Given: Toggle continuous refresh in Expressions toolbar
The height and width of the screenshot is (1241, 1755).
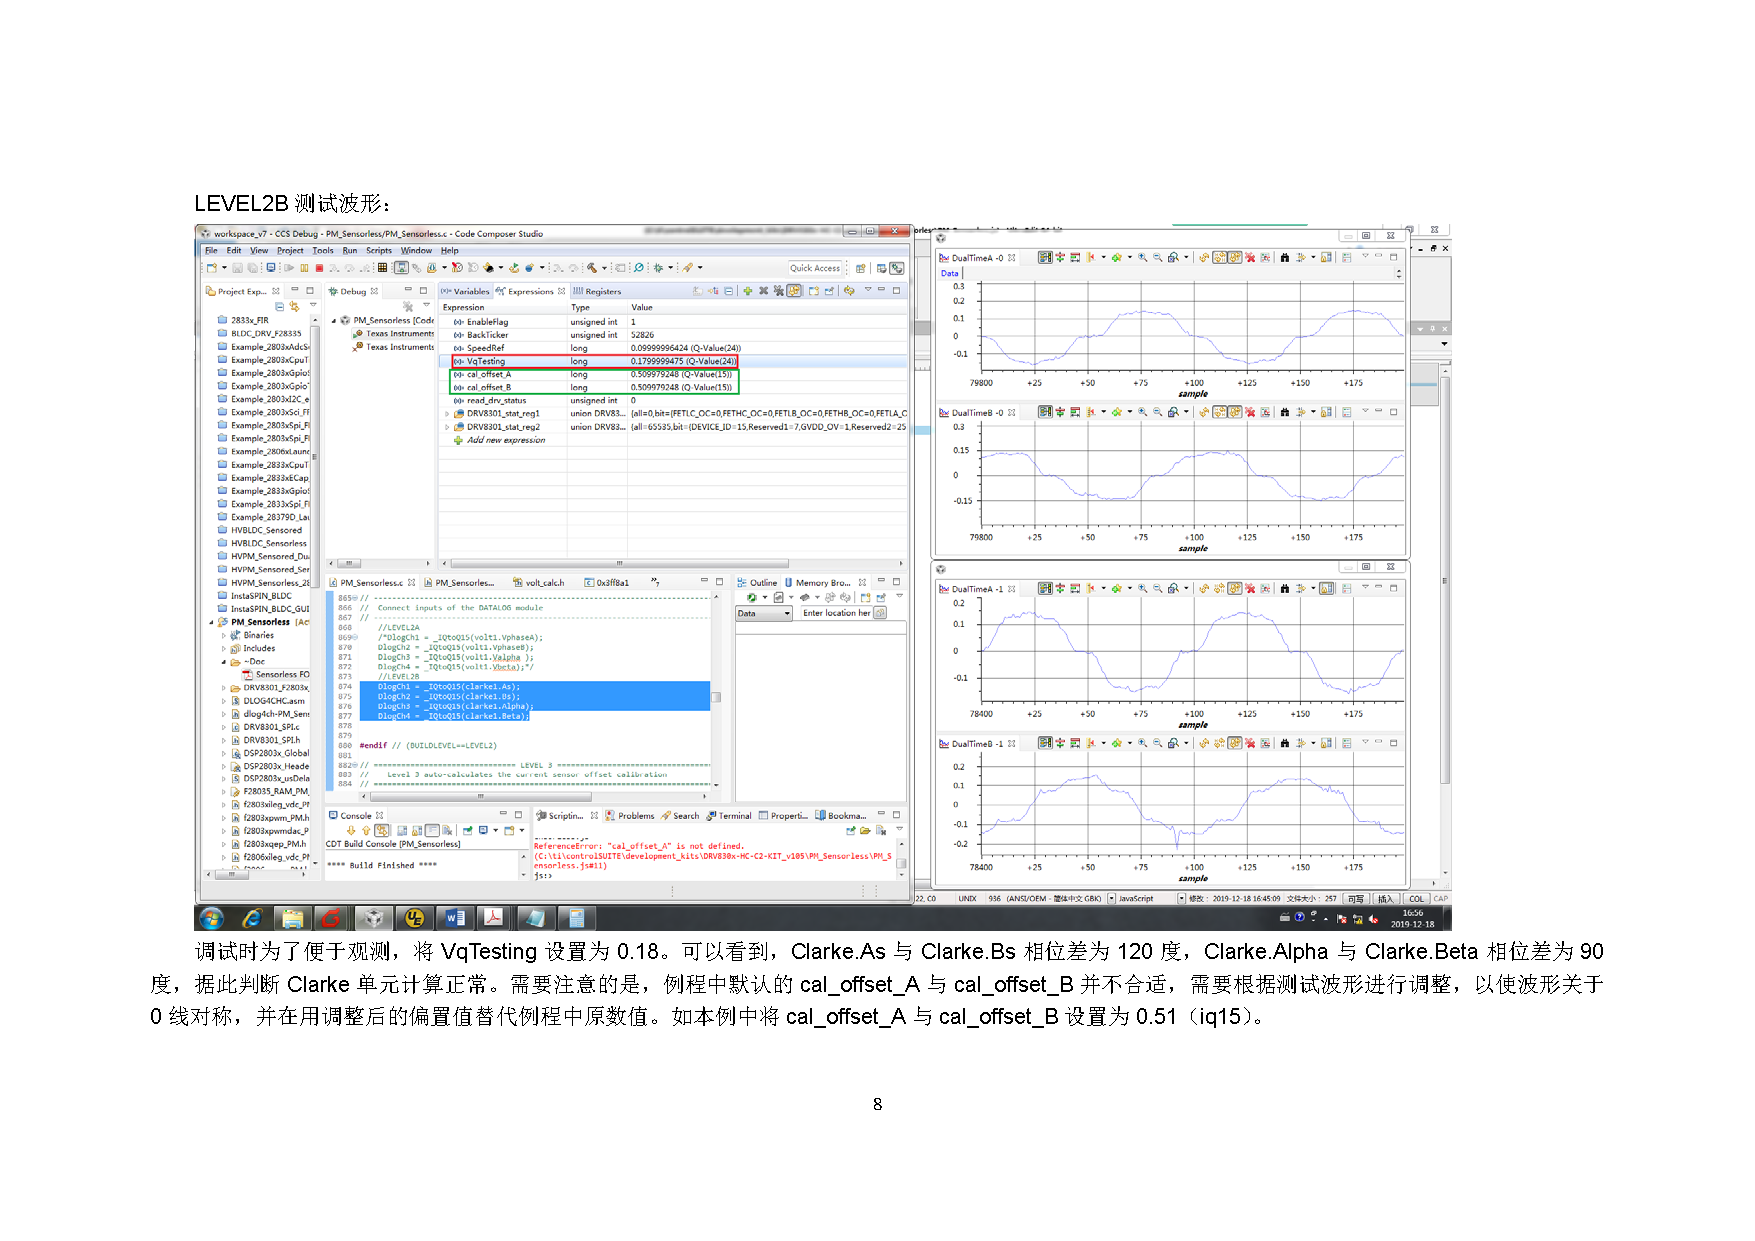Looking at the screenshot, I should coord(794,291).
